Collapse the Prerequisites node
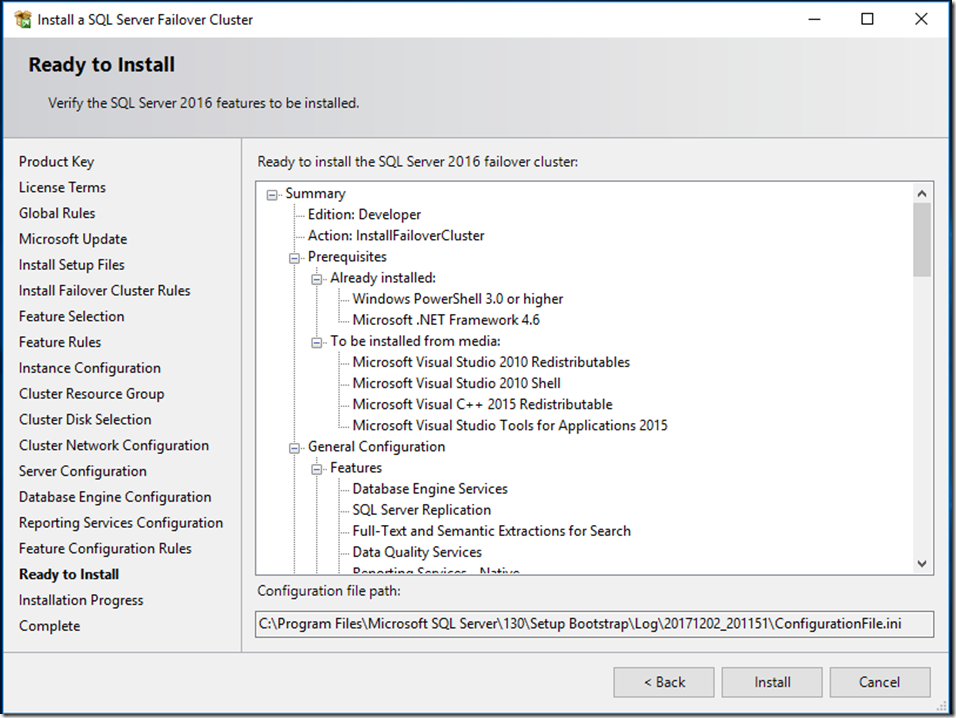Viewport: 956px width, 718px height. (294, 258)
